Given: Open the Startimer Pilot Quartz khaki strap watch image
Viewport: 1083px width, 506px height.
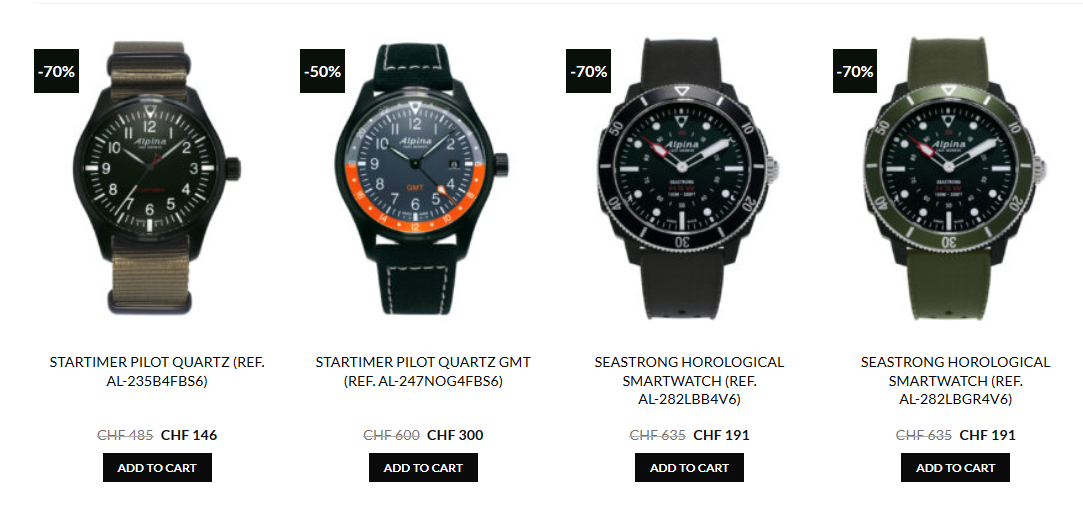Looking at the screenshot, I should coord(157,178).
